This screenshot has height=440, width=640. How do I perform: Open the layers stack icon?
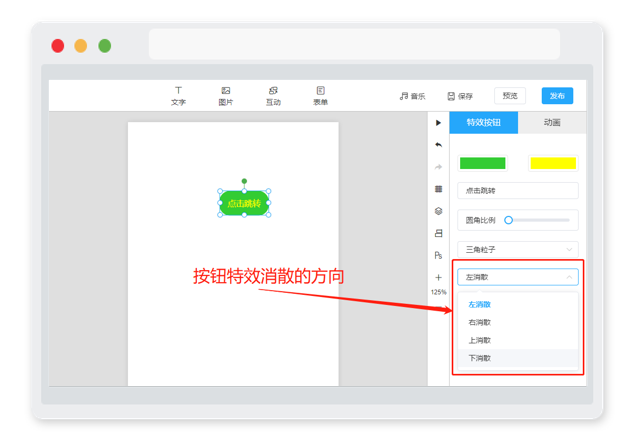click(x=438, y=211)
